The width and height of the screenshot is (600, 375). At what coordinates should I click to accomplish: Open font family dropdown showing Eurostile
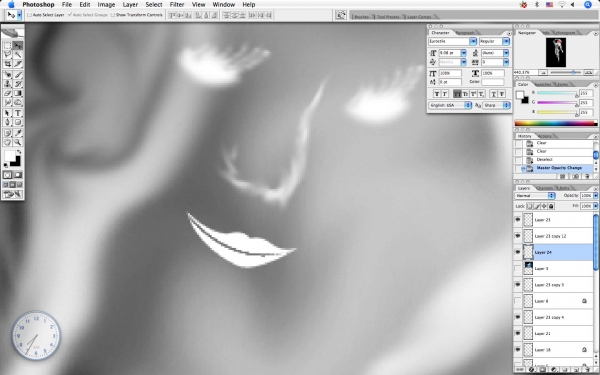tap(473, 41)
